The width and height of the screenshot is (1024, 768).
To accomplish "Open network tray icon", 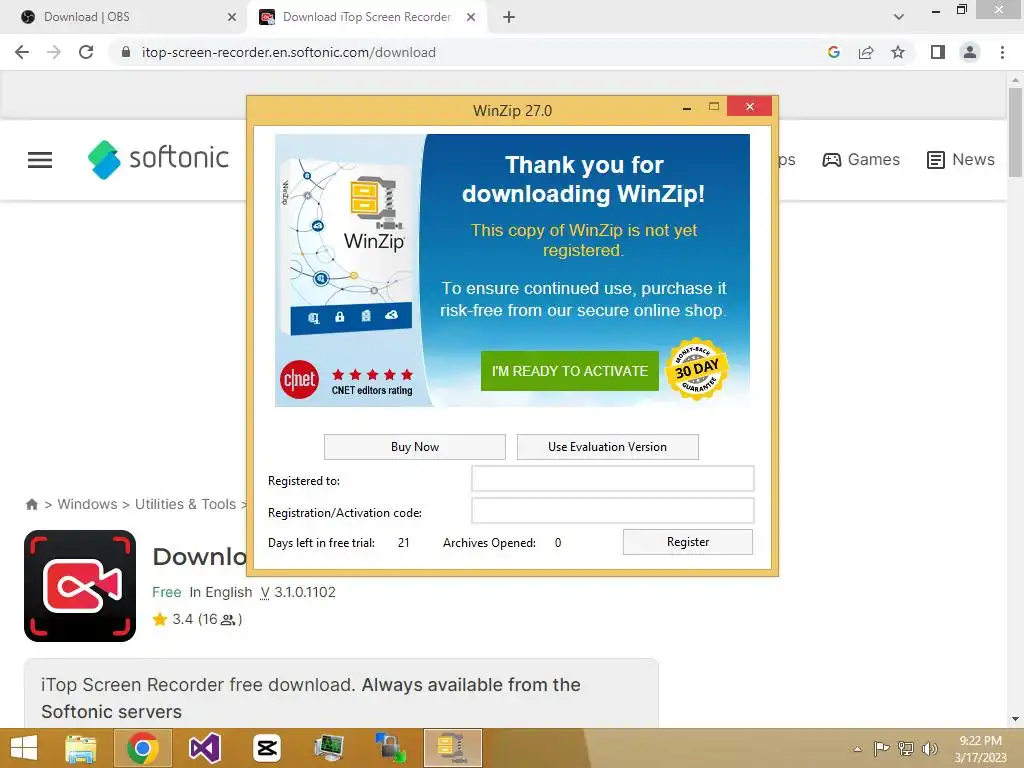I will point(906,749).
